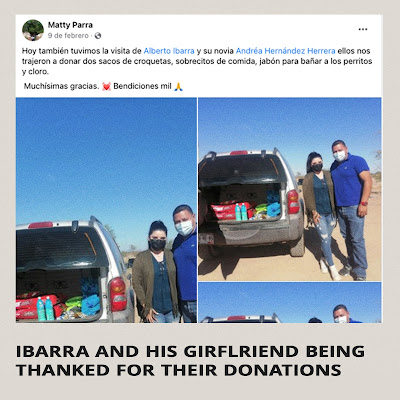Open the tagged Alberto Ibarra profile link
Image resolution: width=400 pixels, height=400 pixels.
(169, 51)
